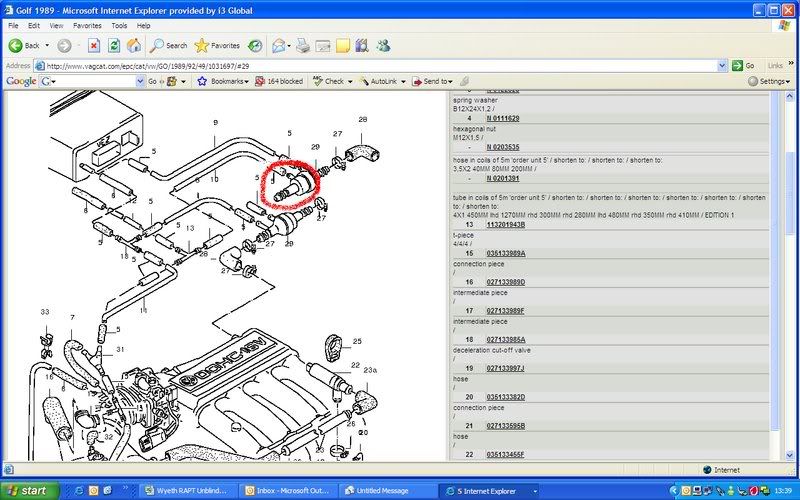Screen dimensions: 800x500
Task: Open part number 113201943B link
Action: [506, 224]
